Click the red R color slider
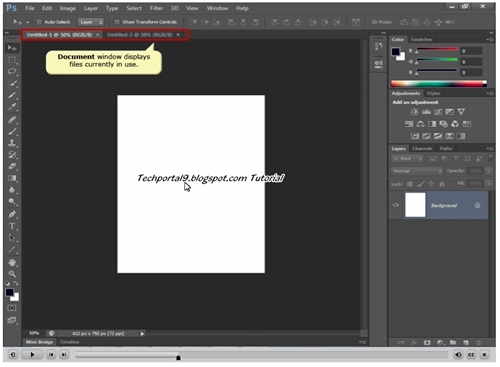The height and width of the screenshot is (367, 500). (x=437, y=49)
